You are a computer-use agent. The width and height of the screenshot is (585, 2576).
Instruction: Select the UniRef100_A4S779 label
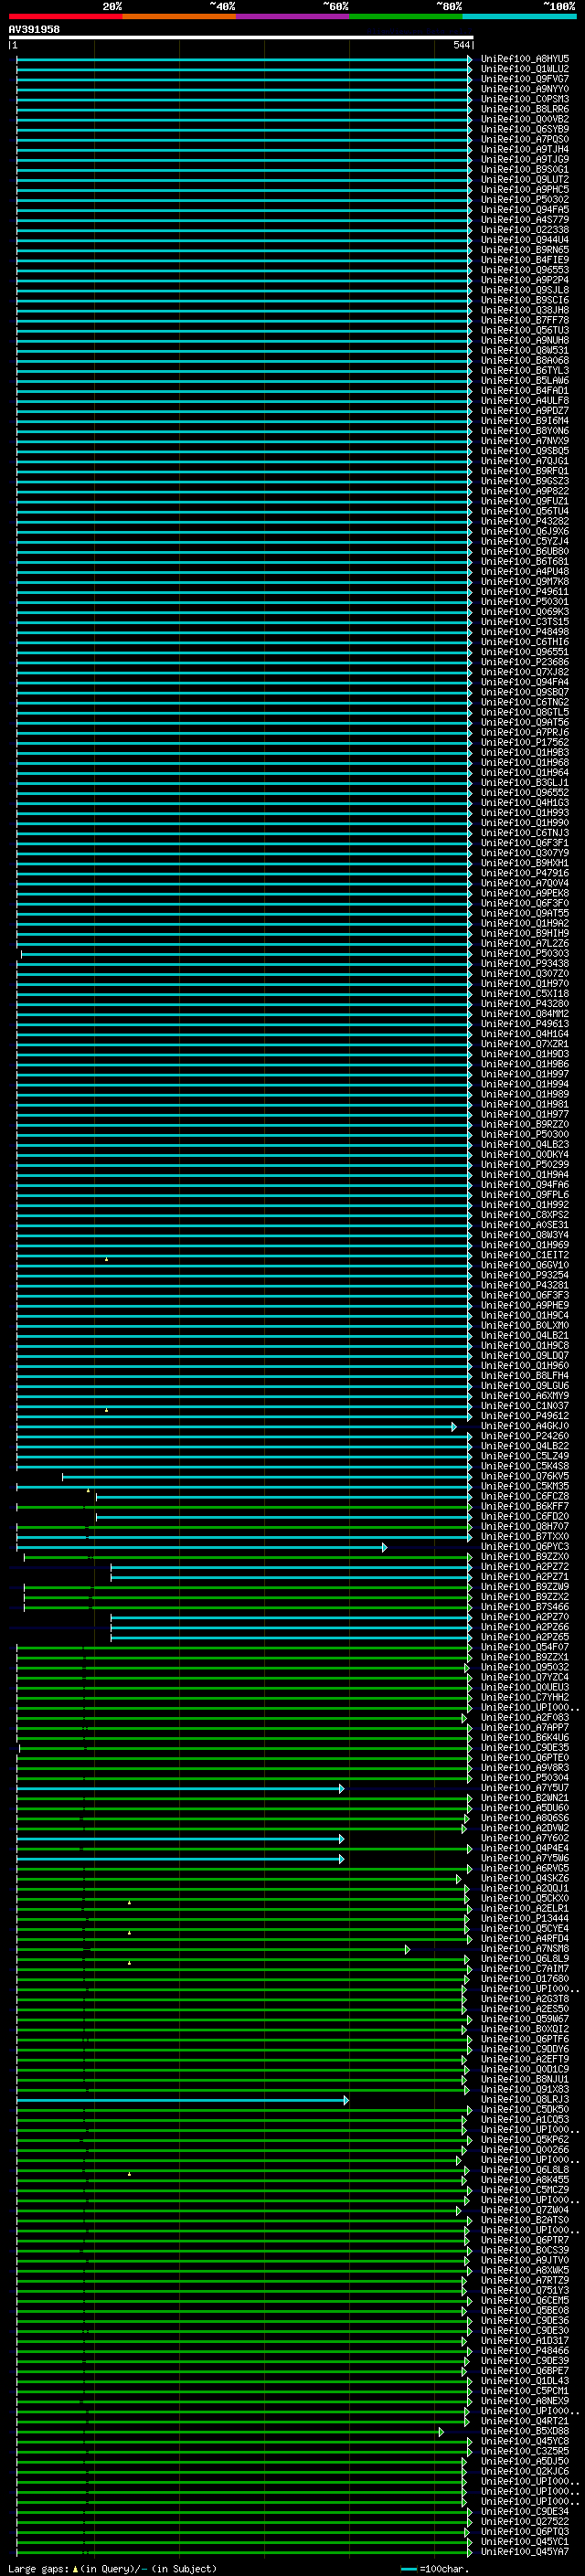[x=524, y=219]
